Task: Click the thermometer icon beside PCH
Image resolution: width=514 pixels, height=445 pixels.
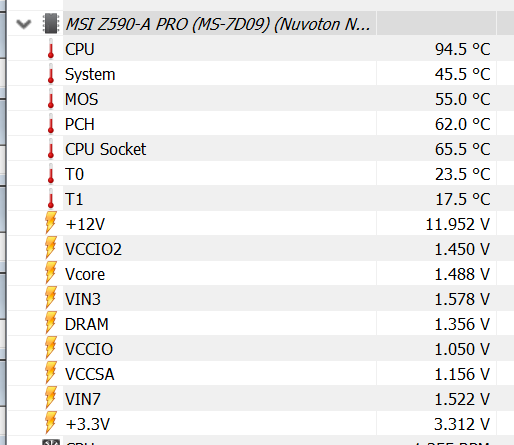Action: (x=51, y=124)
